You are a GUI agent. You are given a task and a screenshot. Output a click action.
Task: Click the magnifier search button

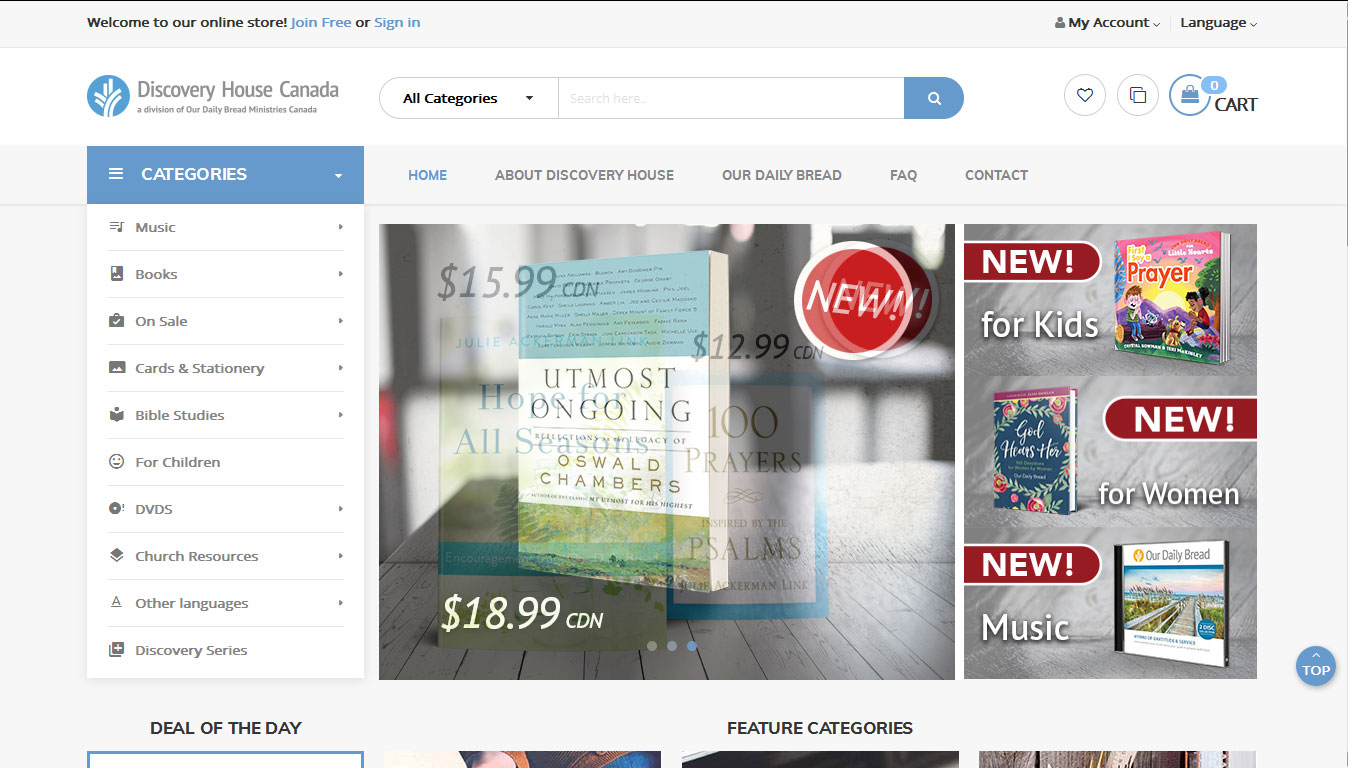[934, 98]
